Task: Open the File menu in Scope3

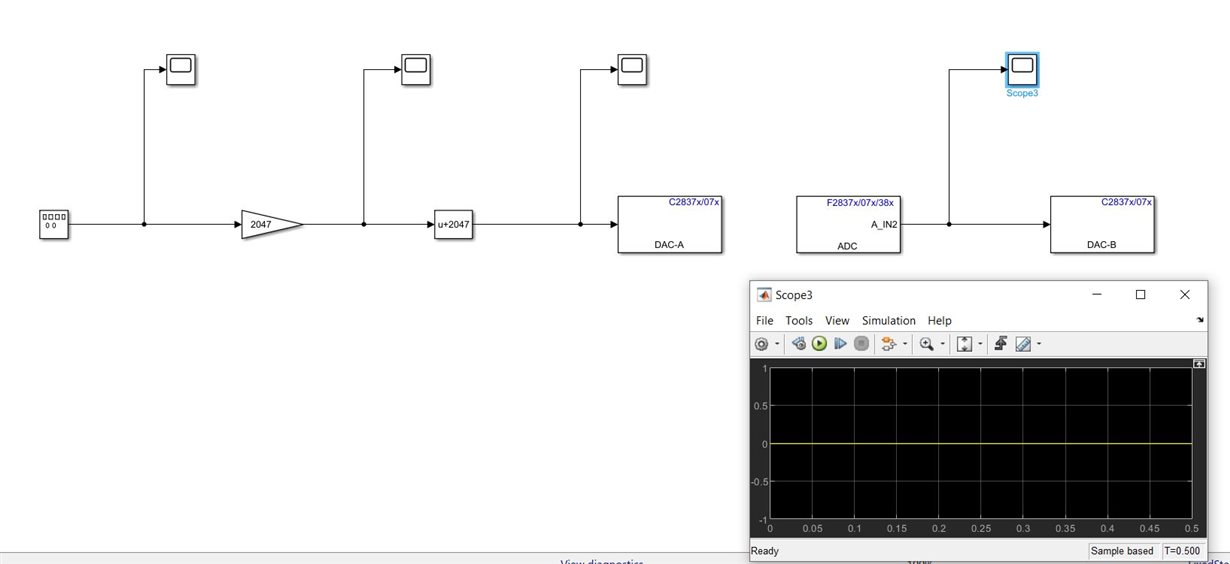Action: click(765, 320)
